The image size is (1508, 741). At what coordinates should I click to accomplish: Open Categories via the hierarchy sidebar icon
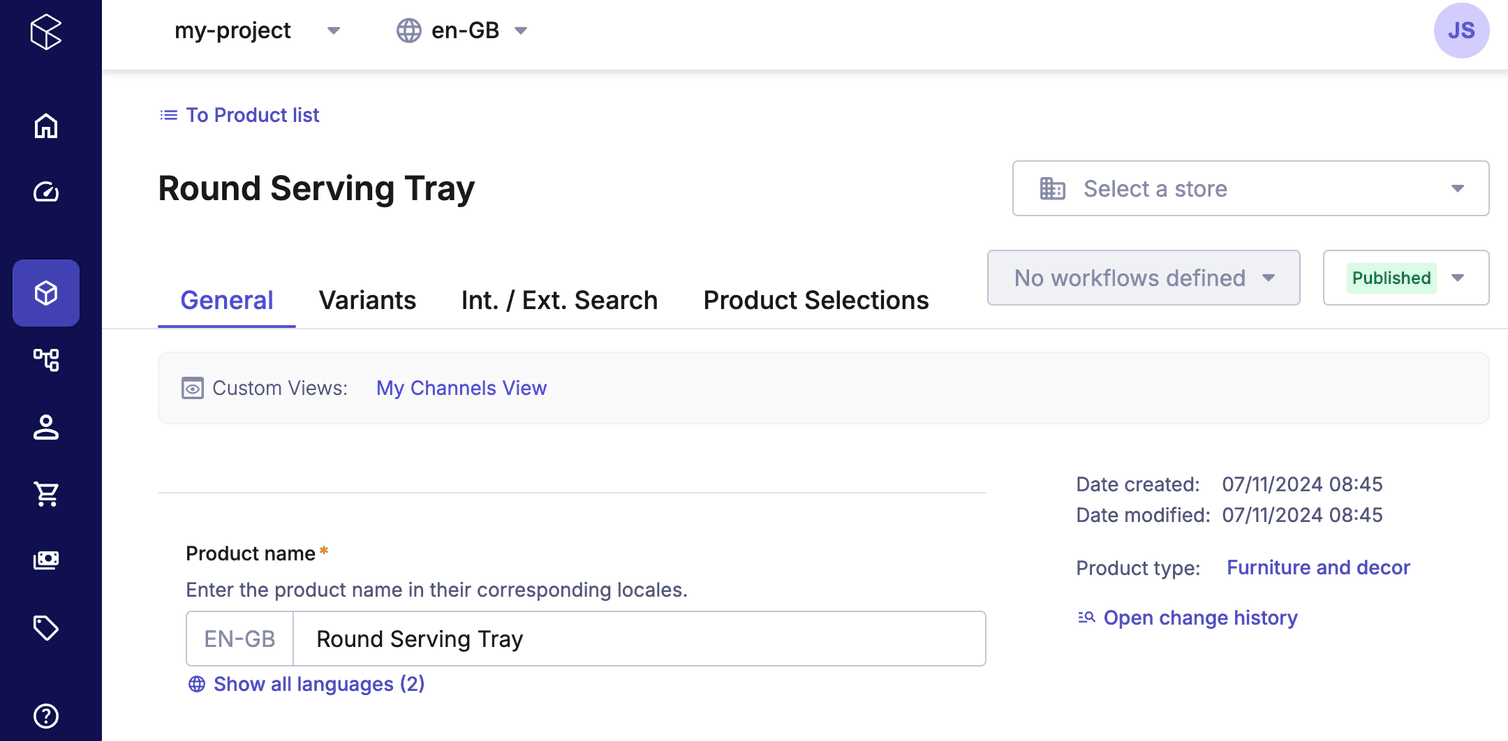coord(46,360)
